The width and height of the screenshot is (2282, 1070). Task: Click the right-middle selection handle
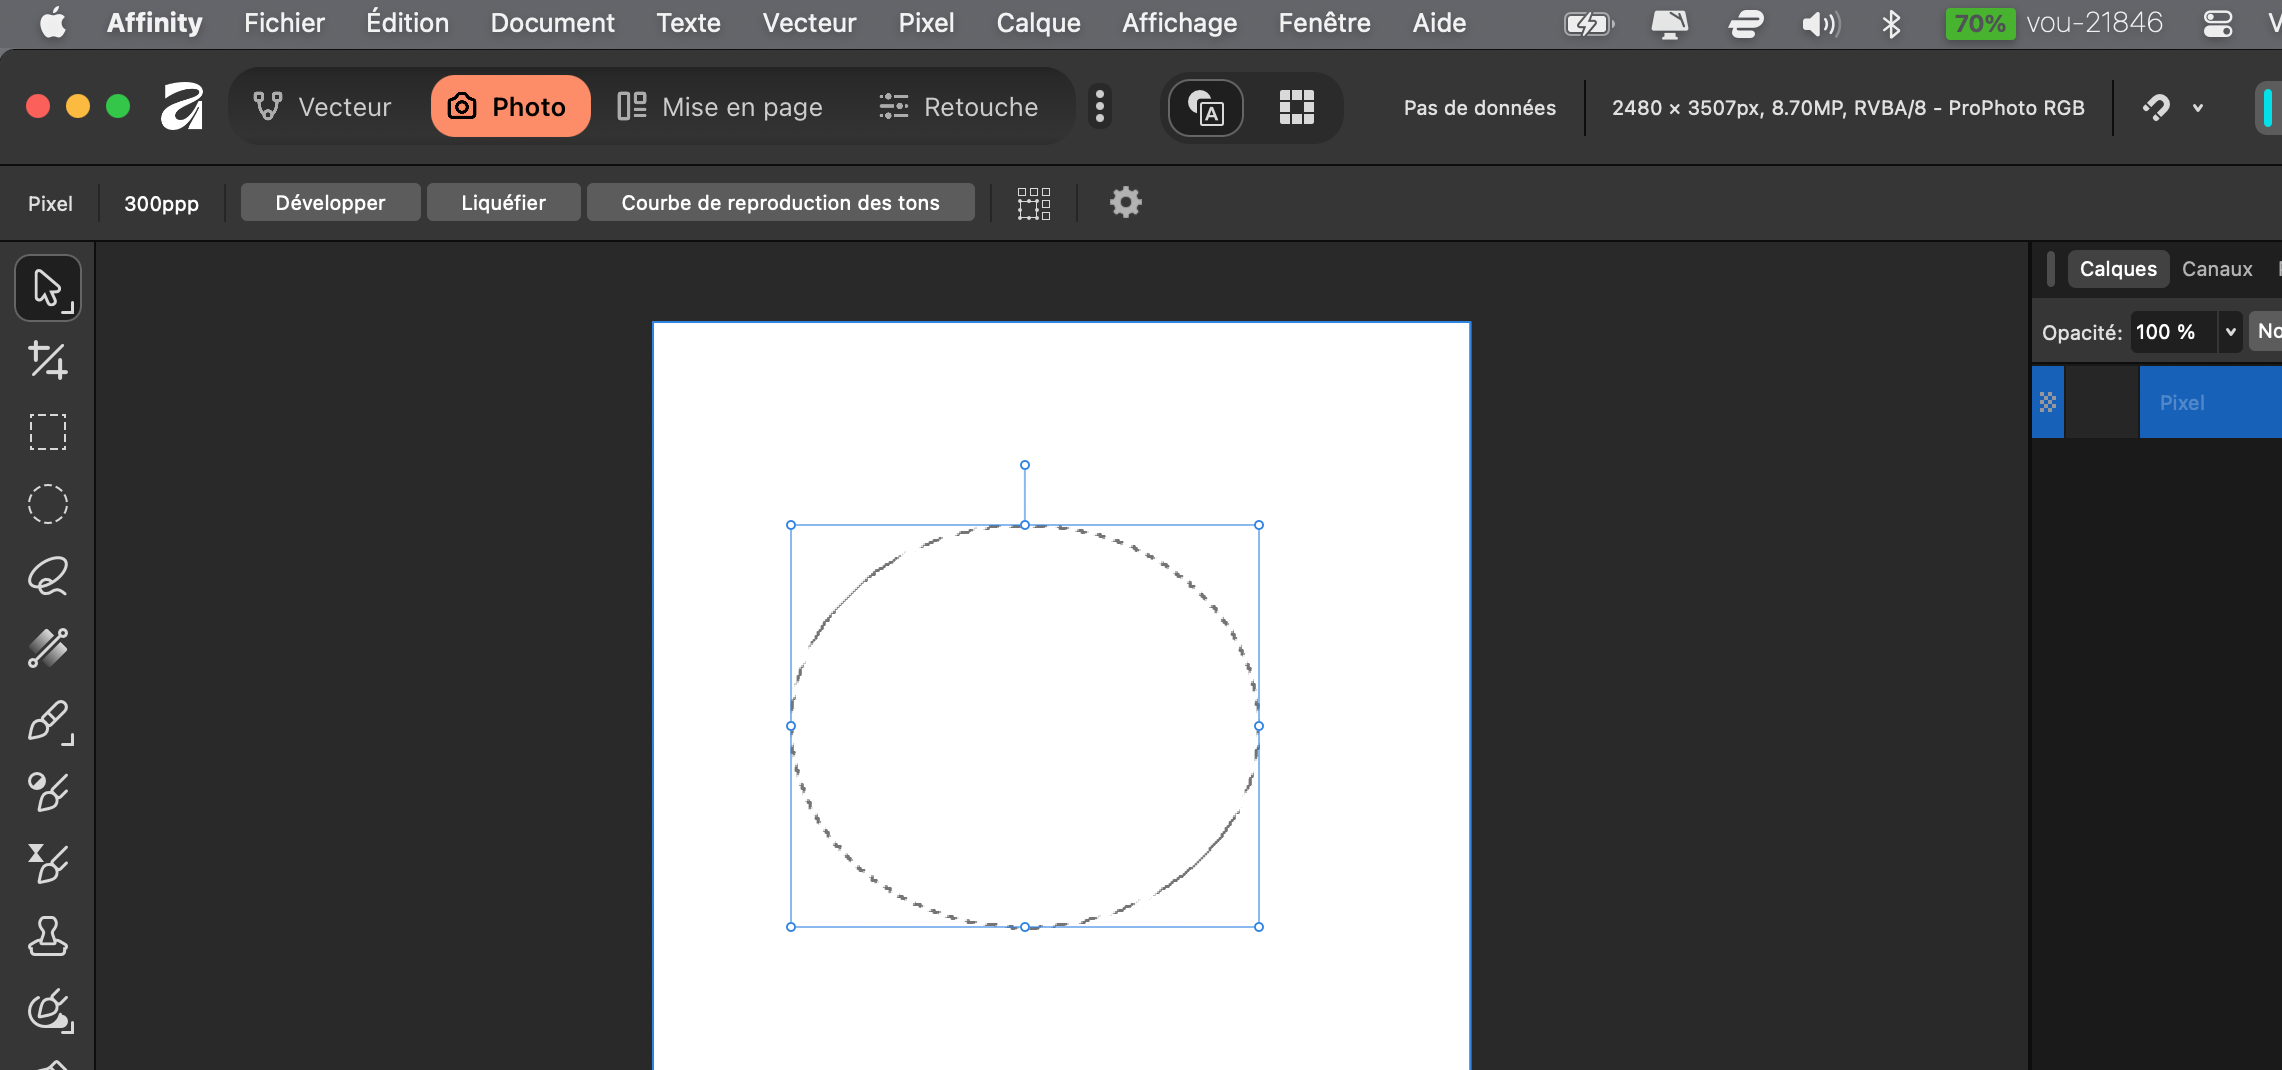1259,726
